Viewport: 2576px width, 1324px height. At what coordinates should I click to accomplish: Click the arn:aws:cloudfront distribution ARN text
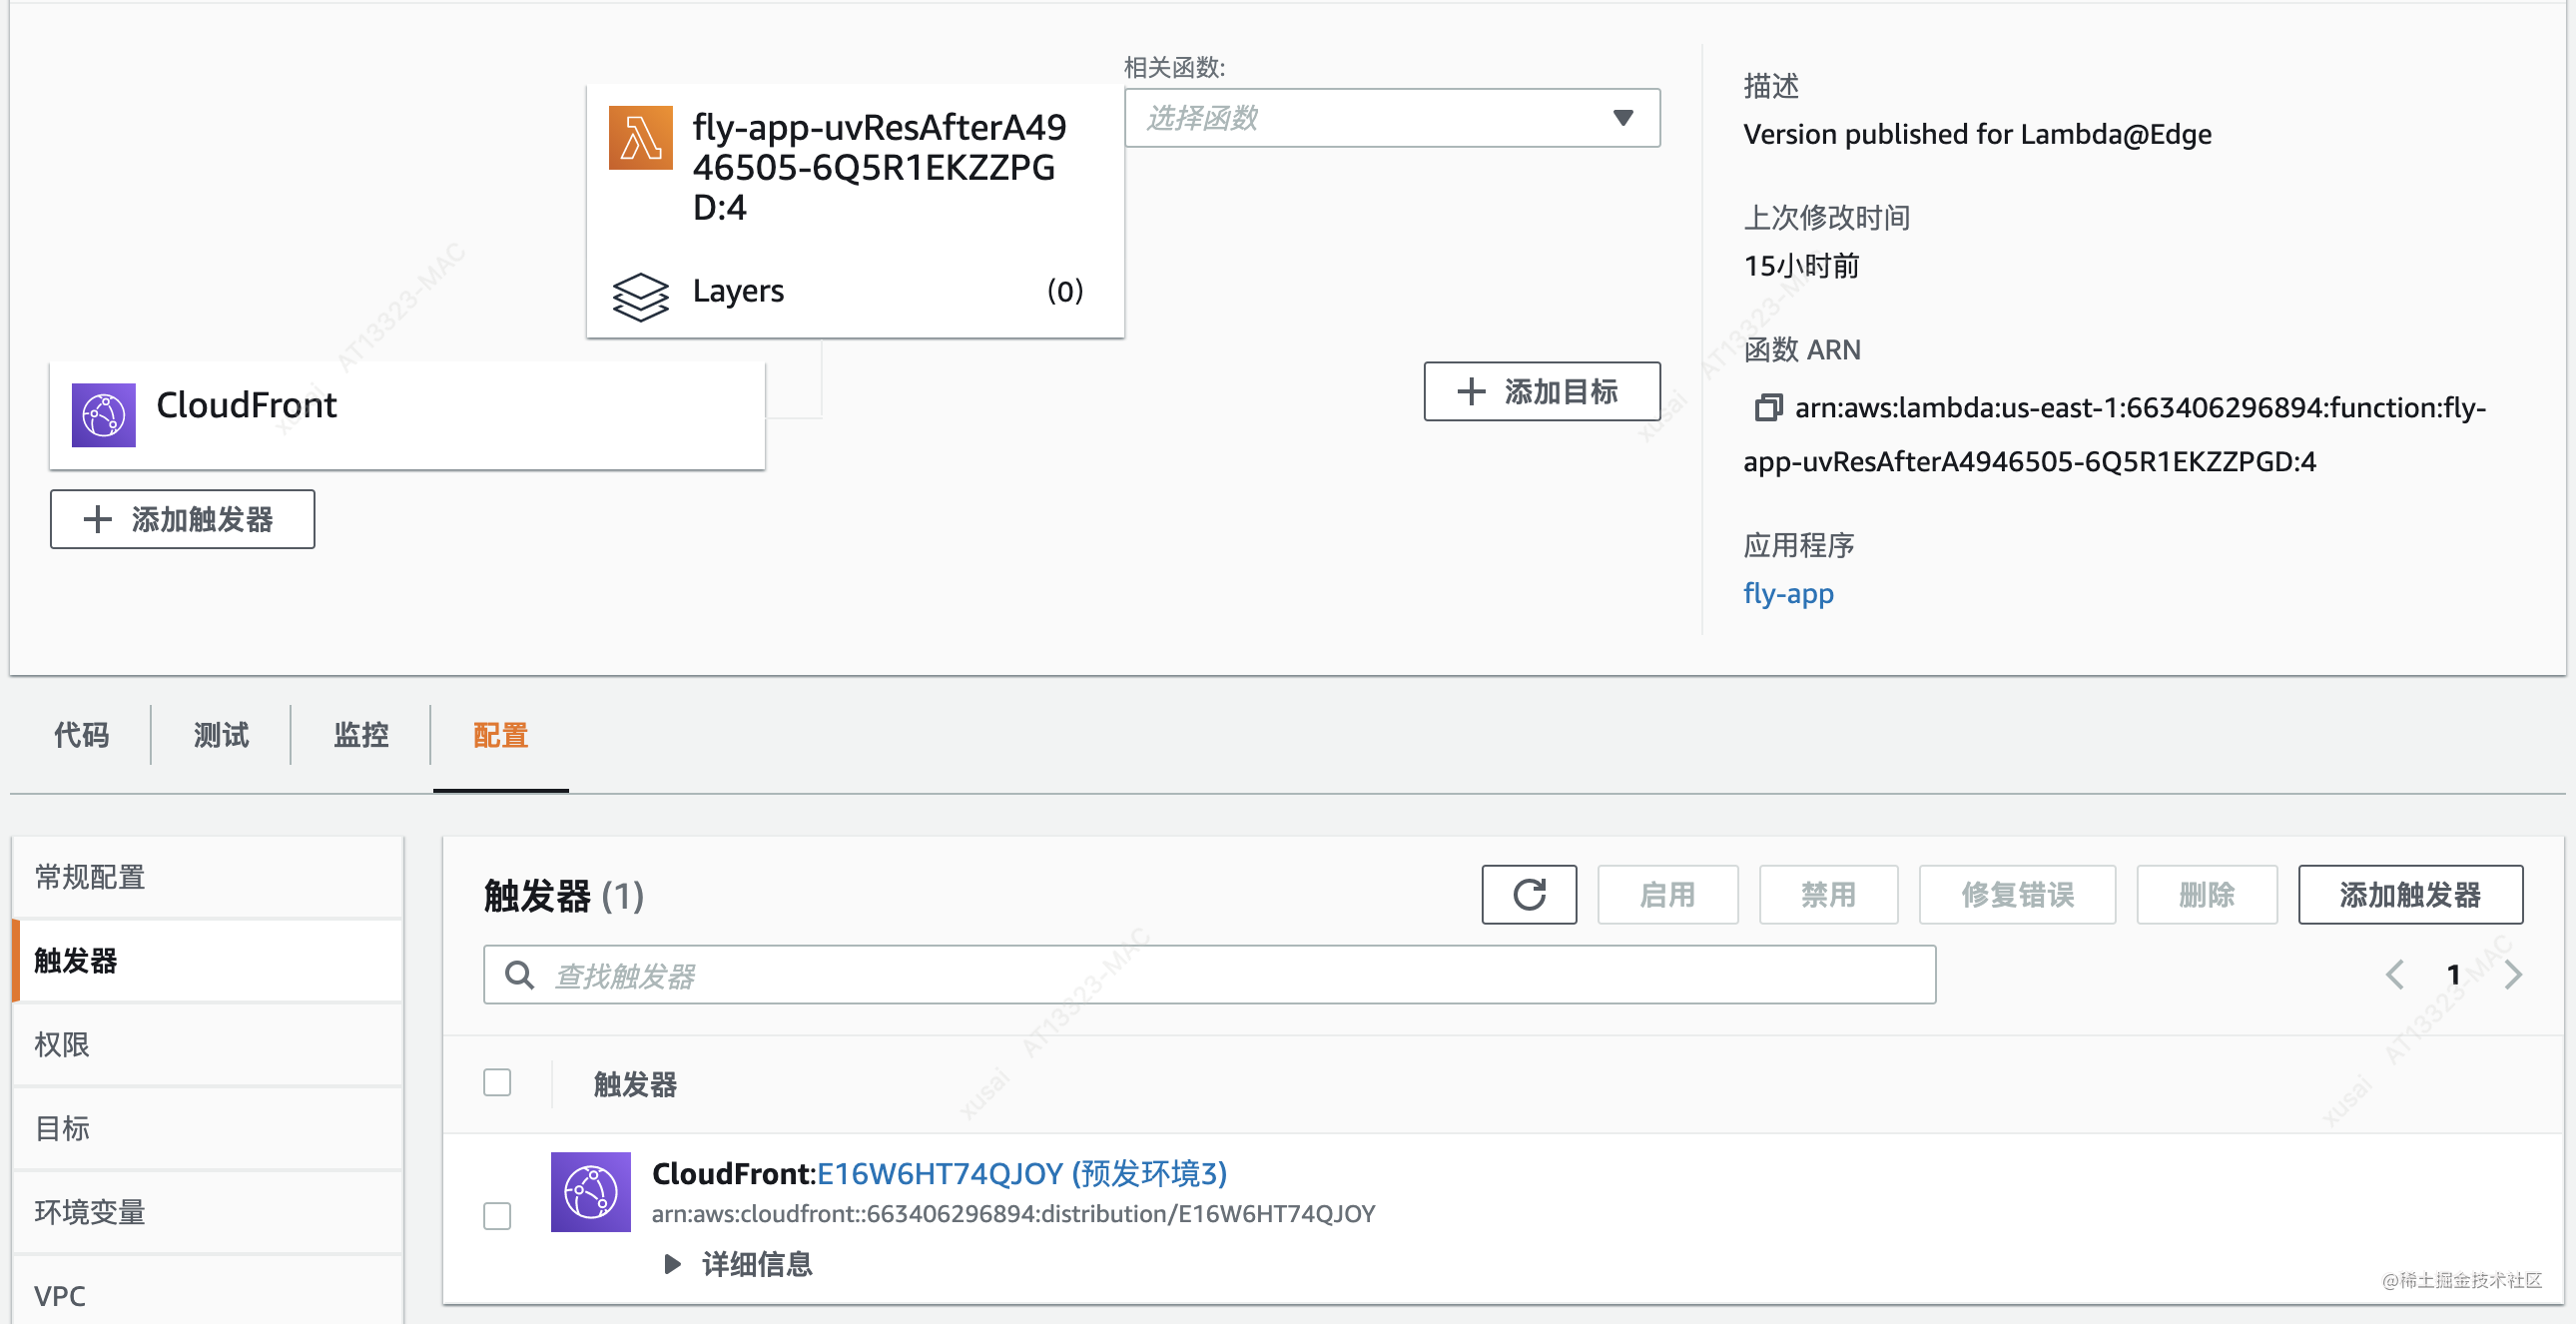(1013, 1213)
